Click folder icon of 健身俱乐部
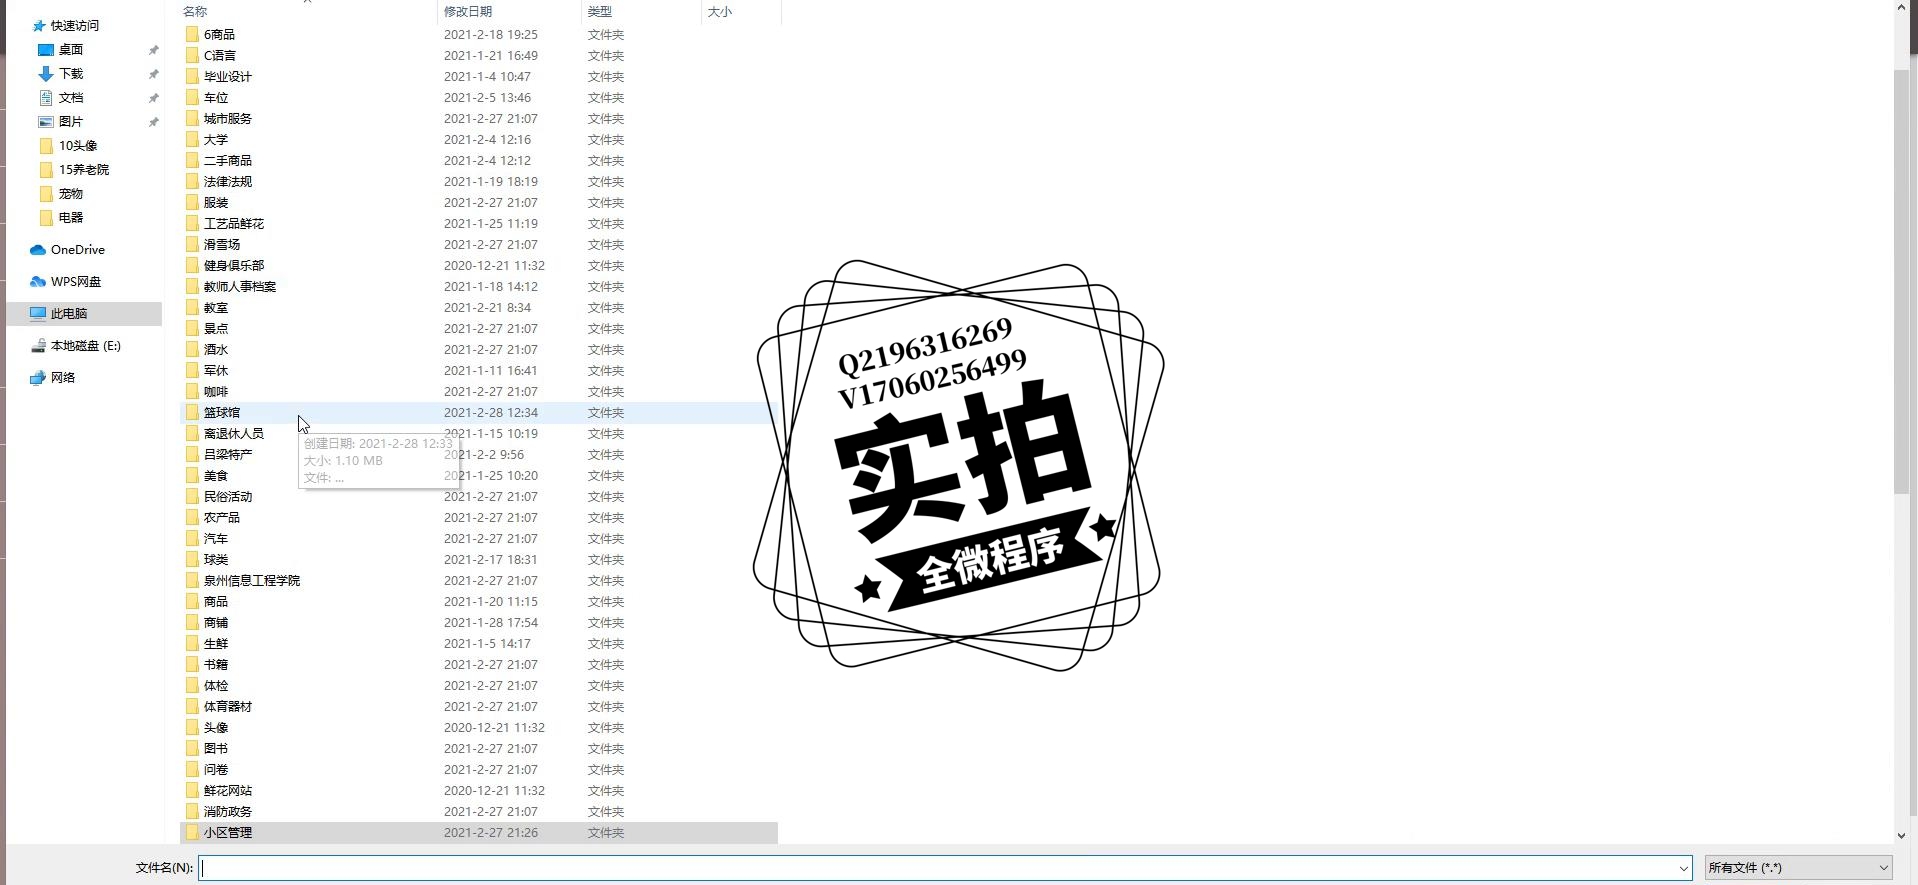Image resolution: width=1918 pixels, height=885 pixels. click(192, 265)
